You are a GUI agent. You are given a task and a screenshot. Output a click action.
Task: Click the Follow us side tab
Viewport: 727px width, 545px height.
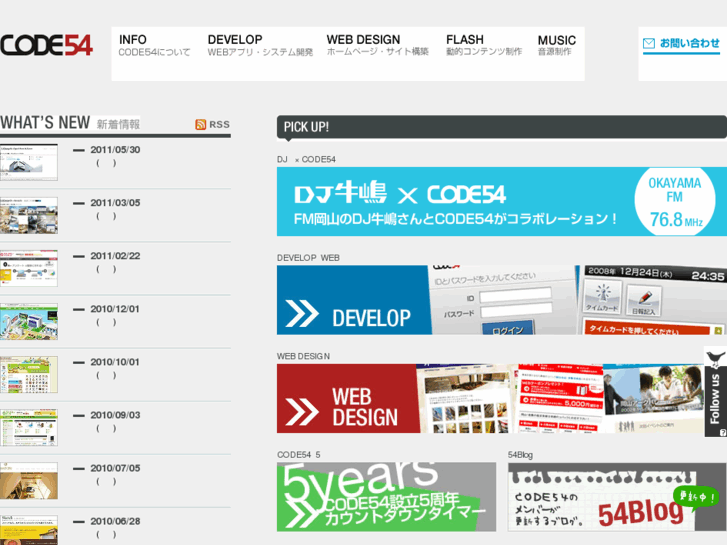715,391
